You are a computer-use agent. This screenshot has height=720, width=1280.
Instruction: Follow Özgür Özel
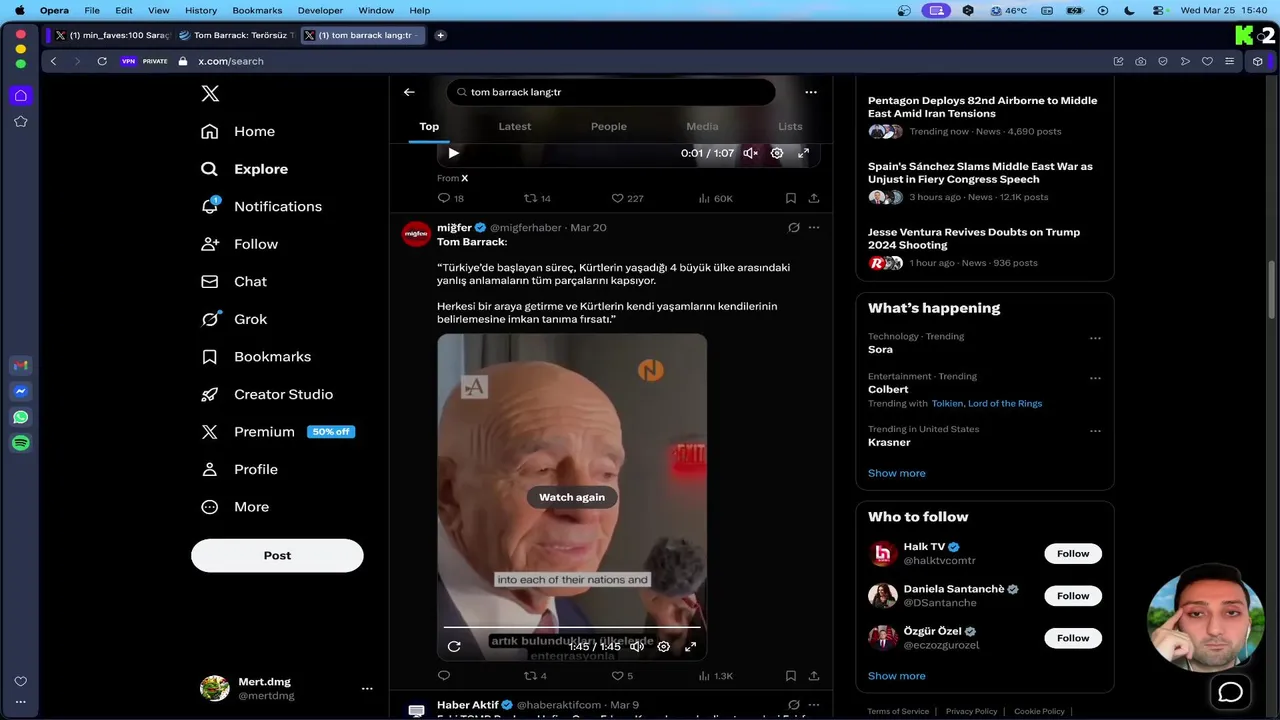click(x=1073, y=638)
